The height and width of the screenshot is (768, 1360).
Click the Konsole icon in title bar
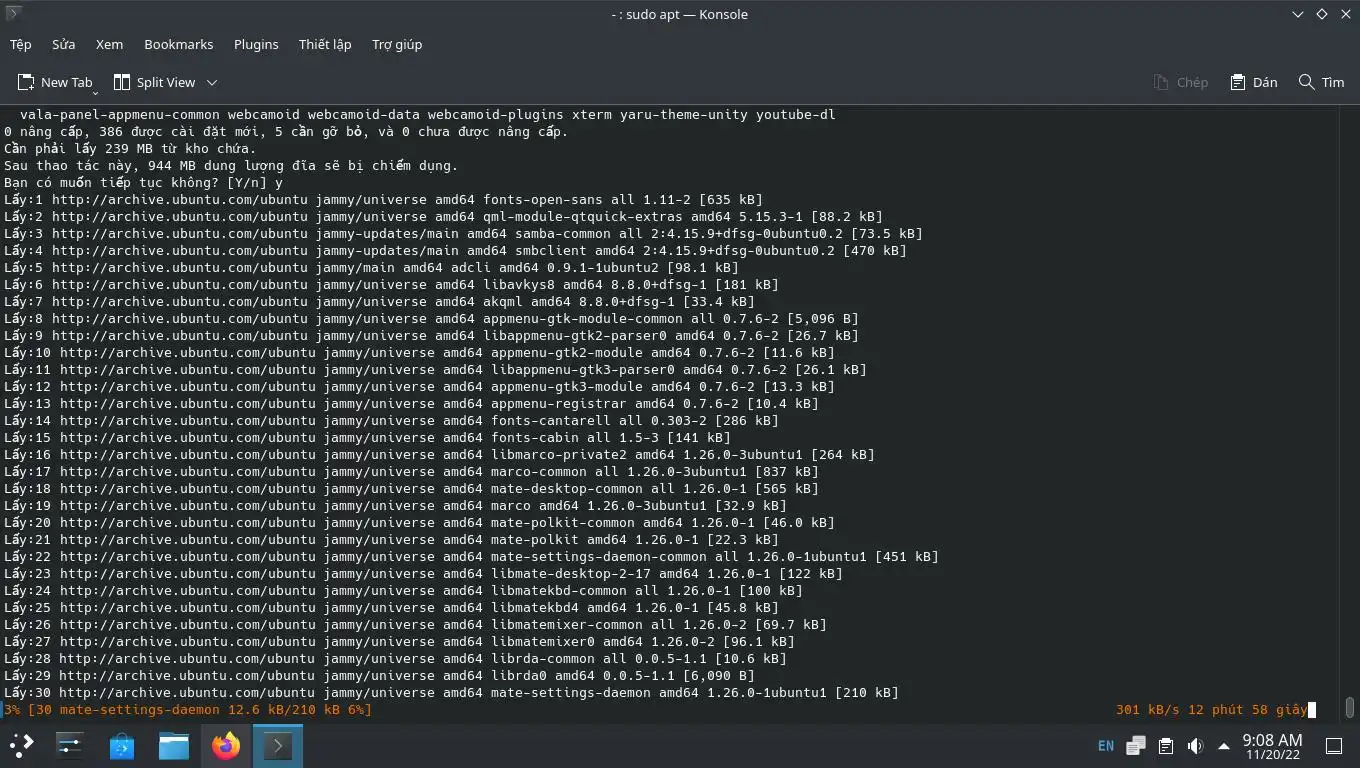pyautogui.click(x=14, y=14)
